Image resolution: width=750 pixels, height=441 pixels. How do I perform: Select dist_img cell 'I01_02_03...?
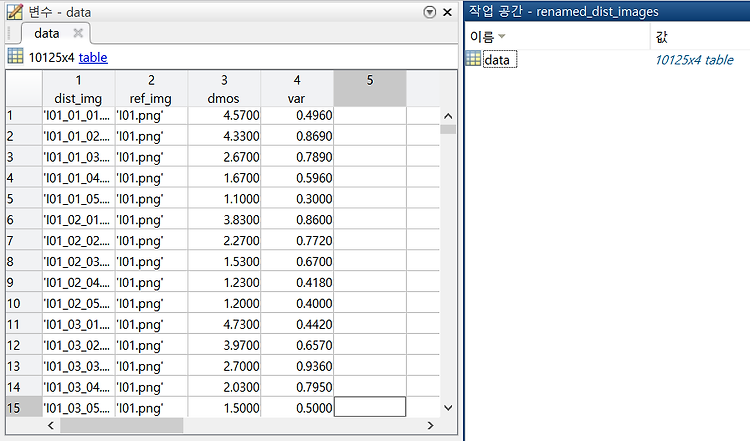pyautogui.click(x=78, y=262)
